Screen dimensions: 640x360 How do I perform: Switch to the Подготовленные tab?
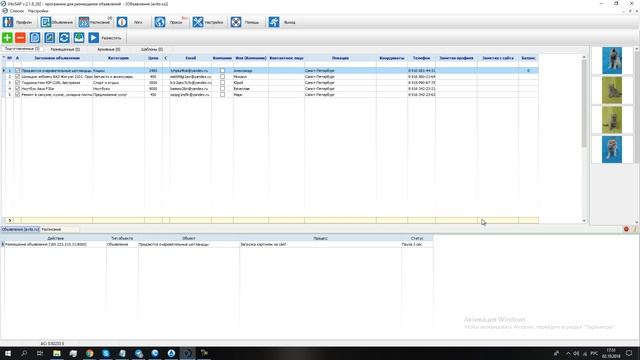(22, 49)
